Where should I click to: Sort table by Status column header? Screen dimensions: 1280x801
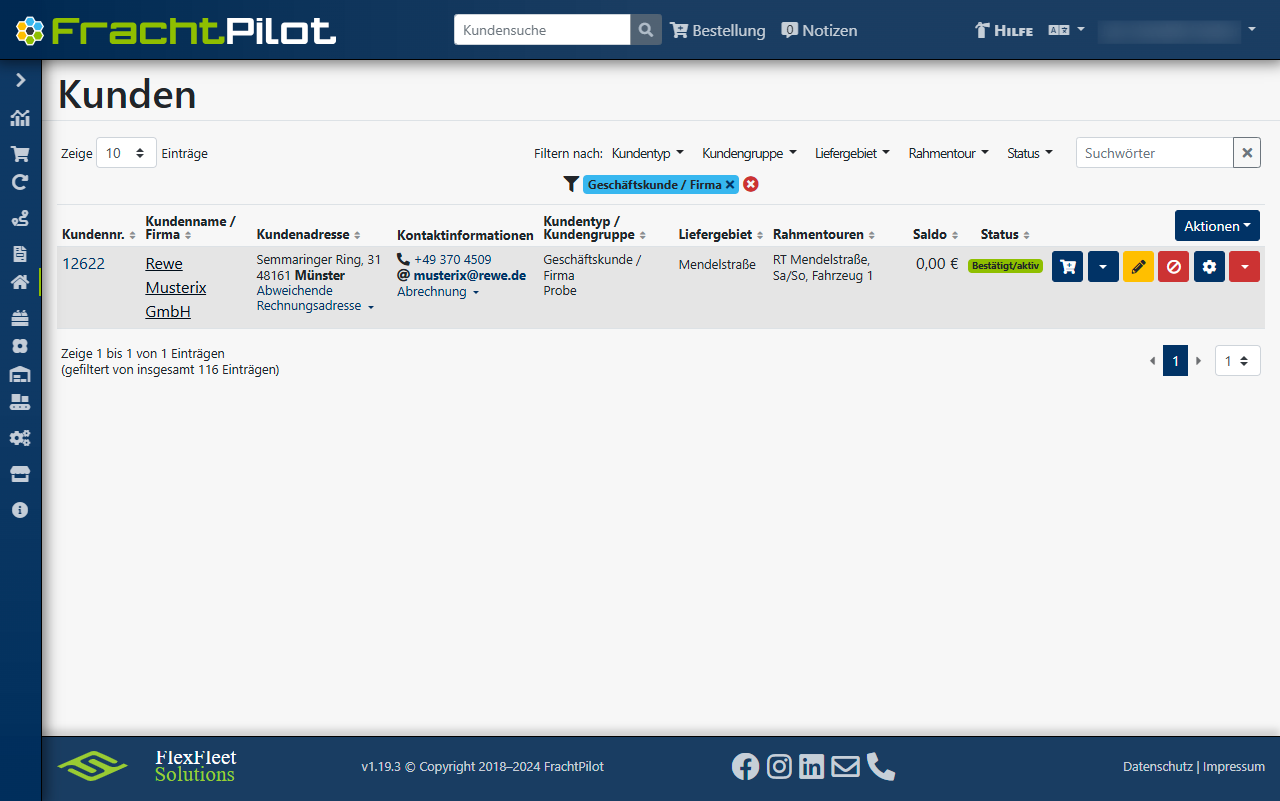(1005, 234)
